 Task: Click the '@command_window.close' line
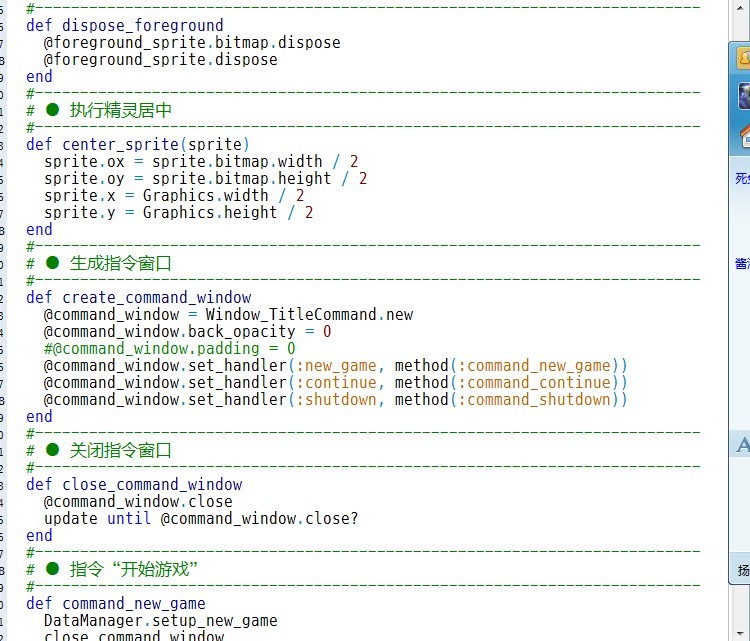(138, 501)
